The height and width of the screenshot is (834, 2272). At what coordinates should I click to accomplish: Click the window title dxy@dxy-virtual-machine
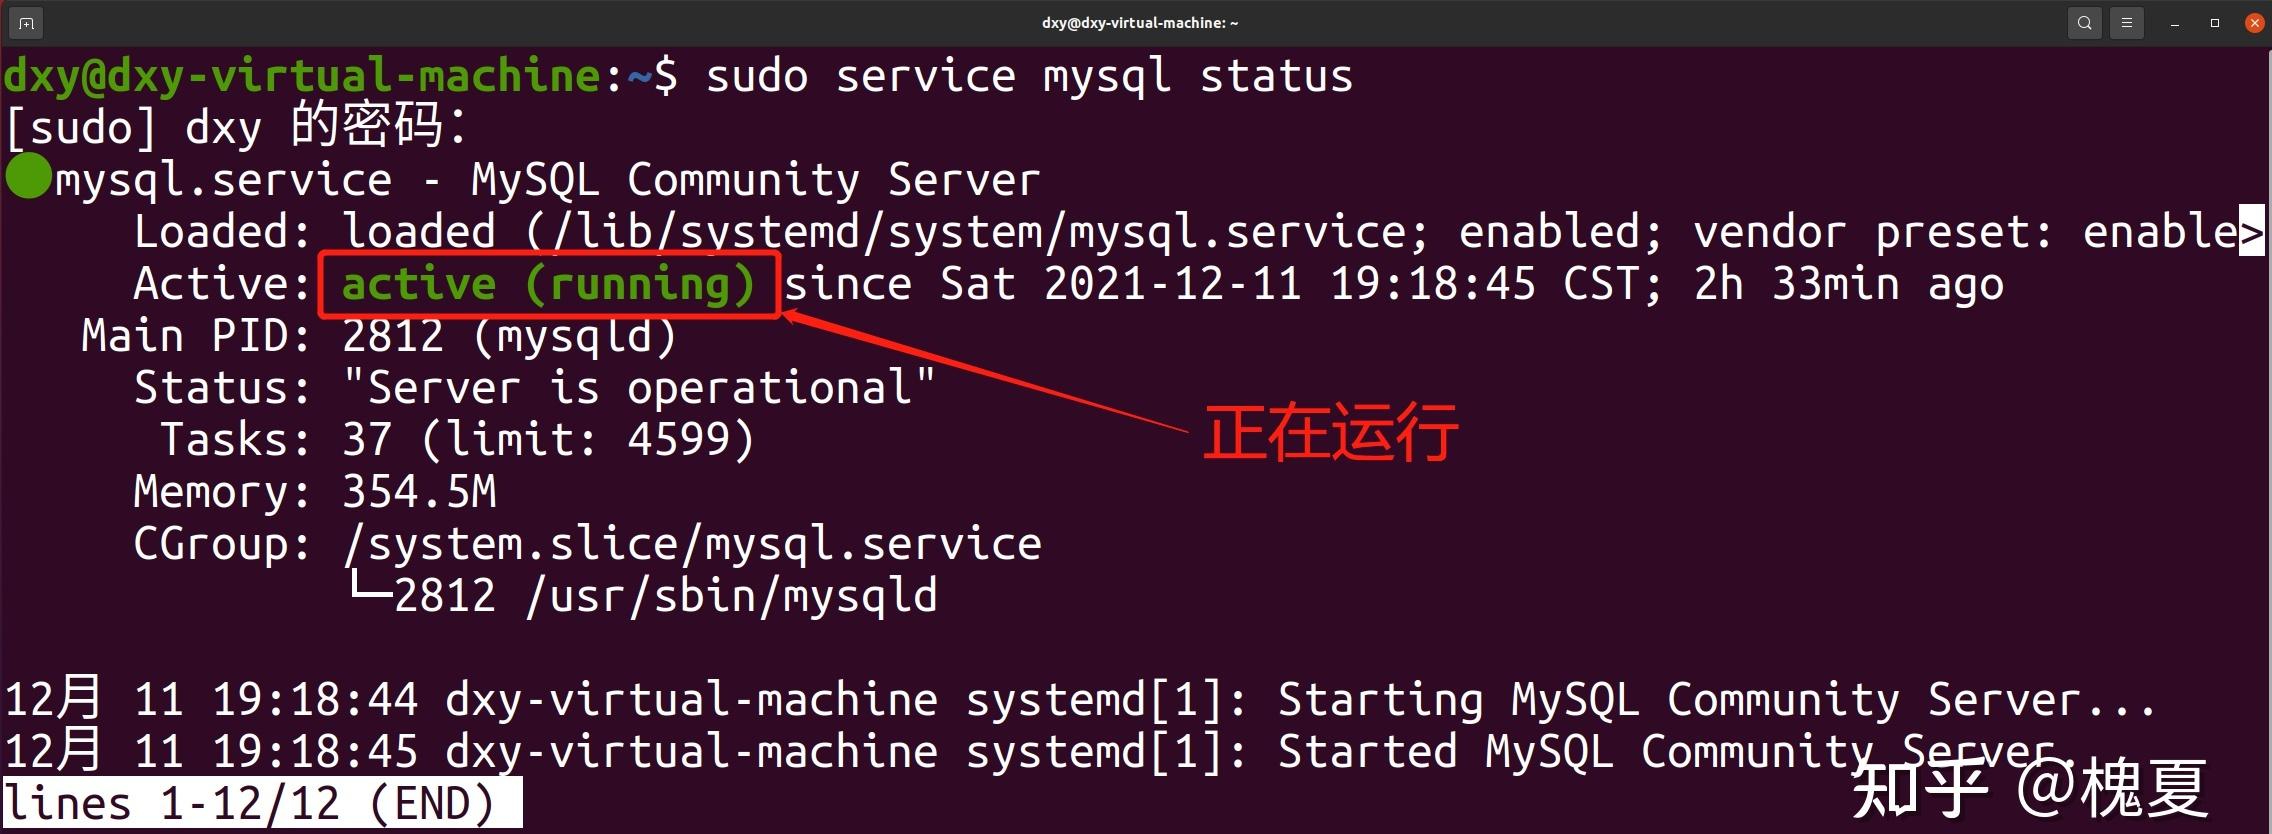tap(1140, 23)
